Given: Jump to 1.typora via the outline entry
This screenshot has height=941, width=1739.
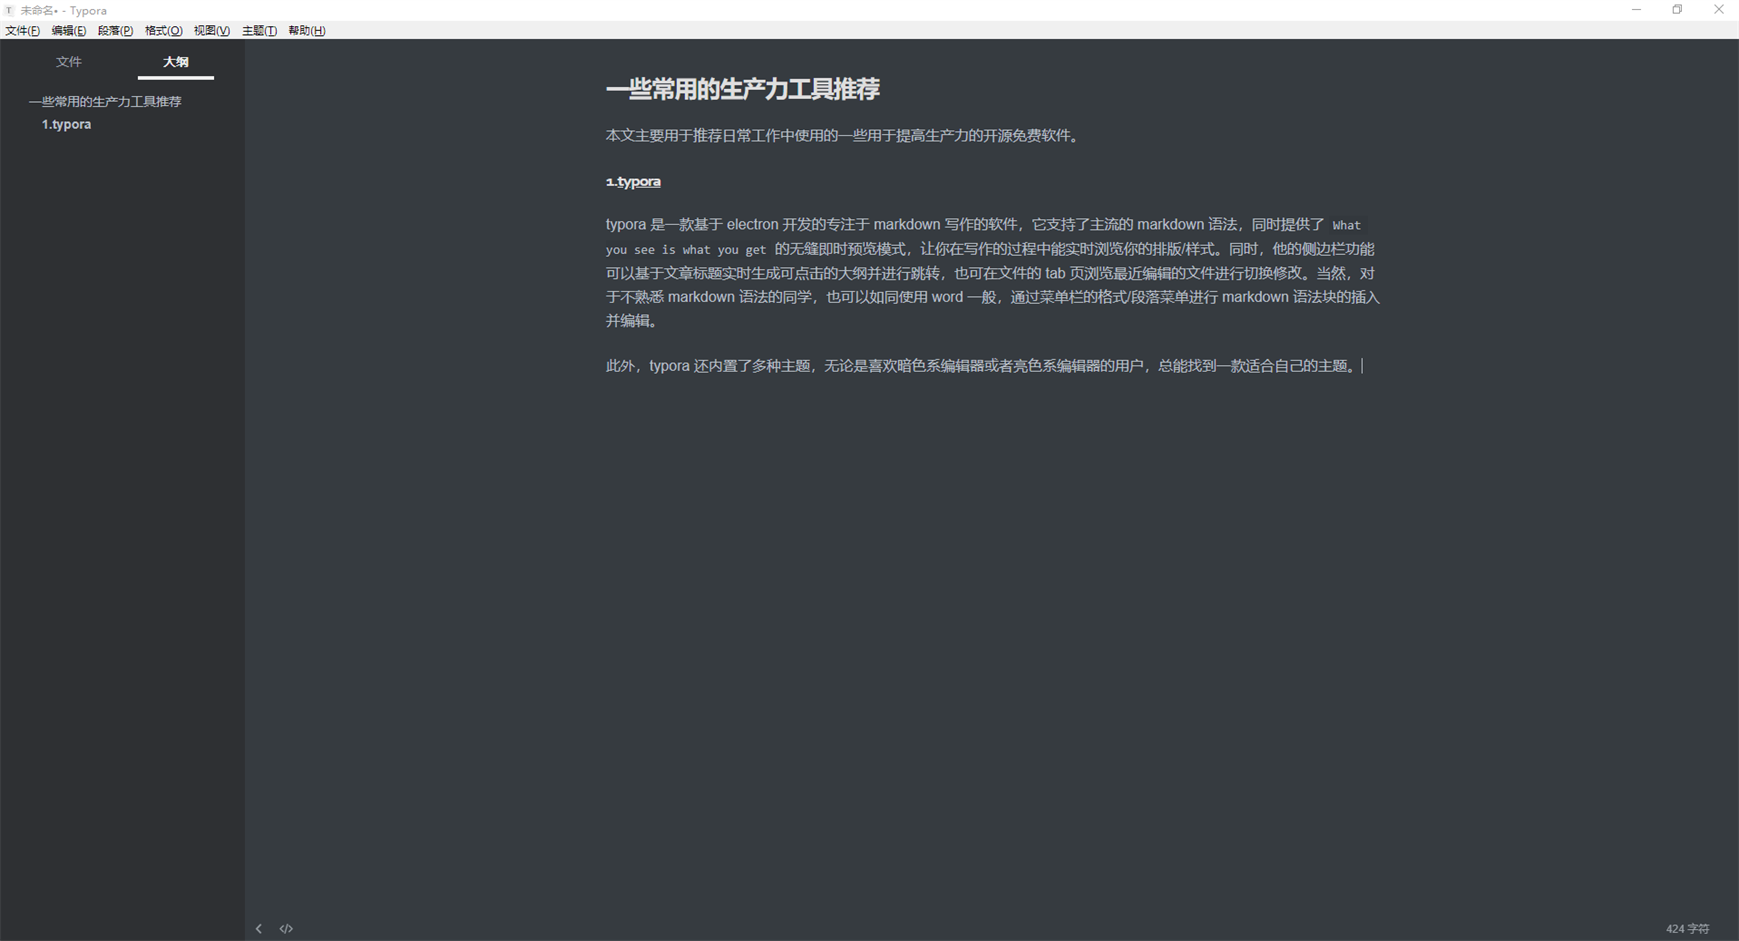Looking at the screenshot, I should point(66,124).
